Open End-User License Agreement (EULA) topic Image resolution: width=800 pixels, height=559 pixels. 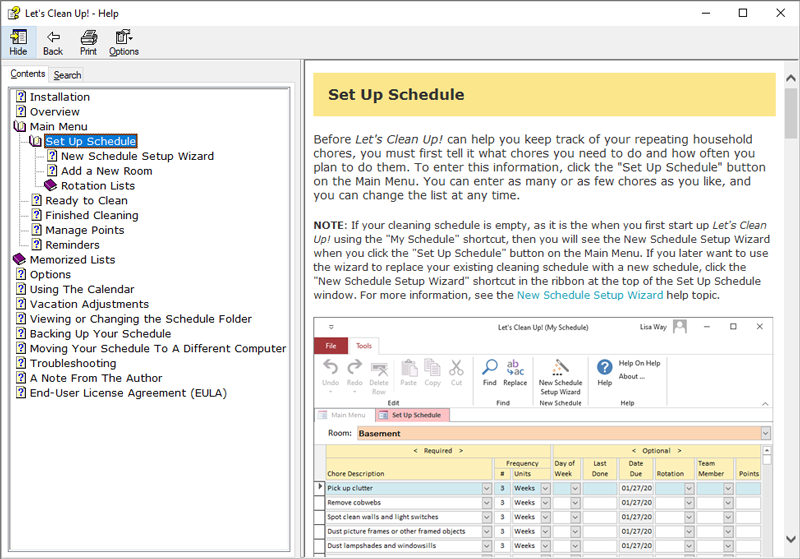pyautogui.click(x=129, y=393)
